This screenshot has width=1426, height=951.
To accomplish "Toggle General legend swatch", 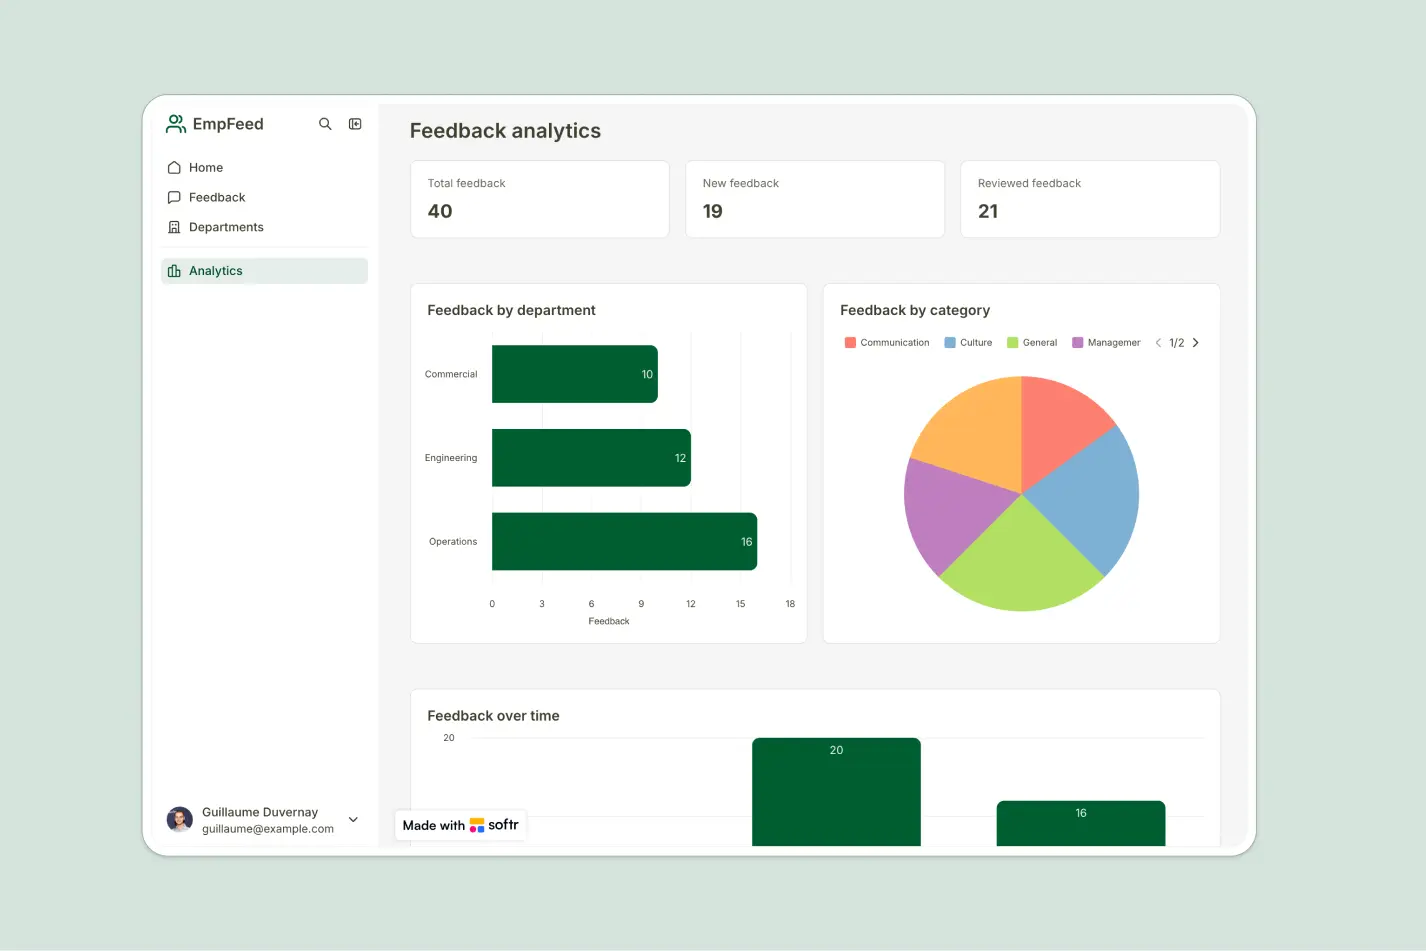I will [1012, 343].
